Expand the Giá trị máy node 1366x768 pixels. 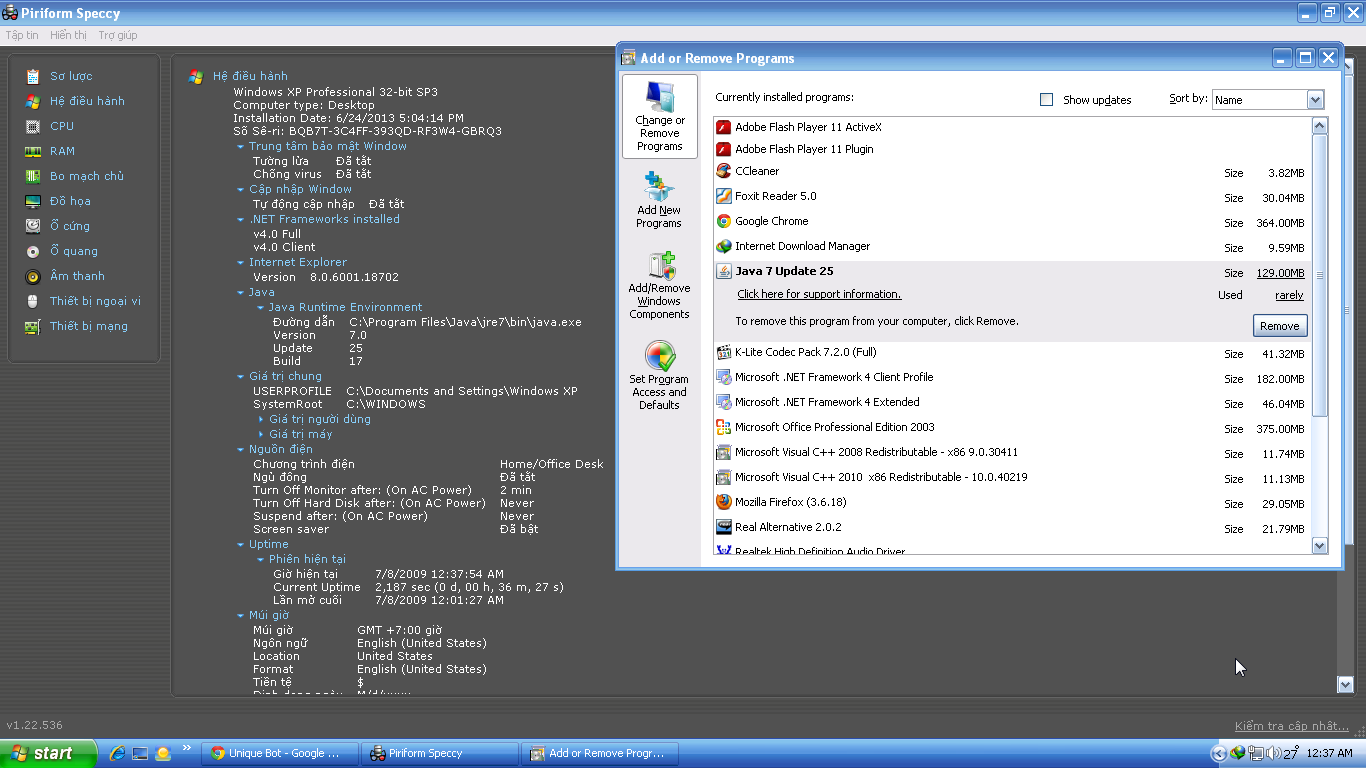(261, 435)
